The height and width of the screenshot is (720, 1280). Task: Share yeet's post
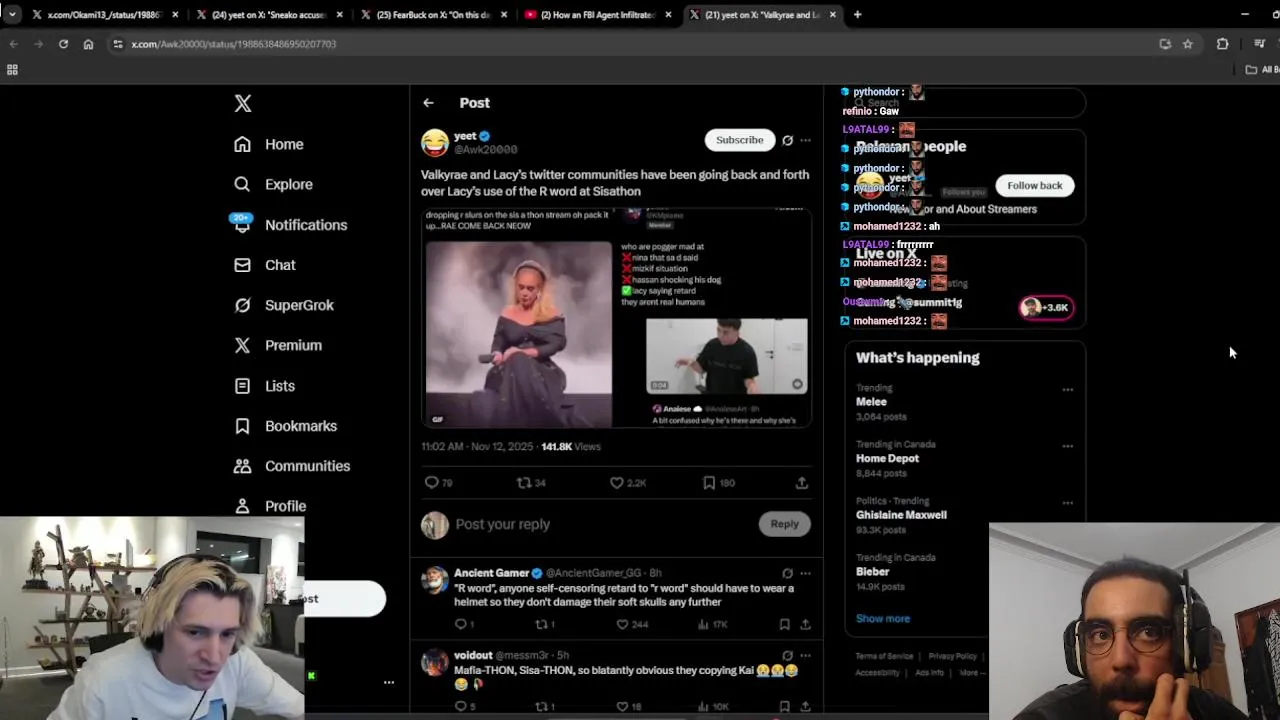(801, 483)
